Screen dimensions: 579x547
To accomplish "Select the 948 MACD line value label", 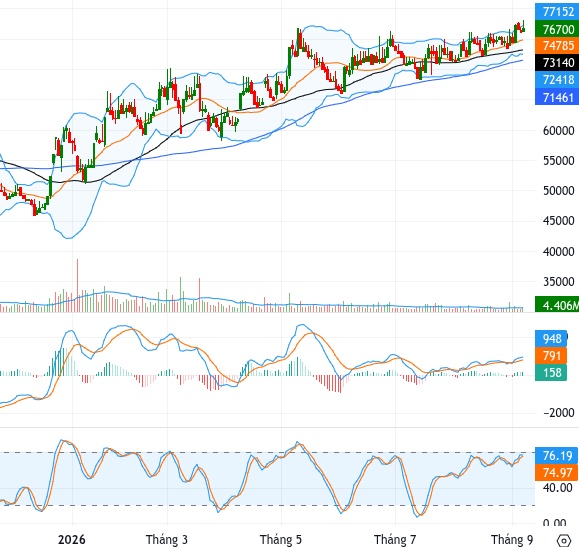I will (551, 338).
